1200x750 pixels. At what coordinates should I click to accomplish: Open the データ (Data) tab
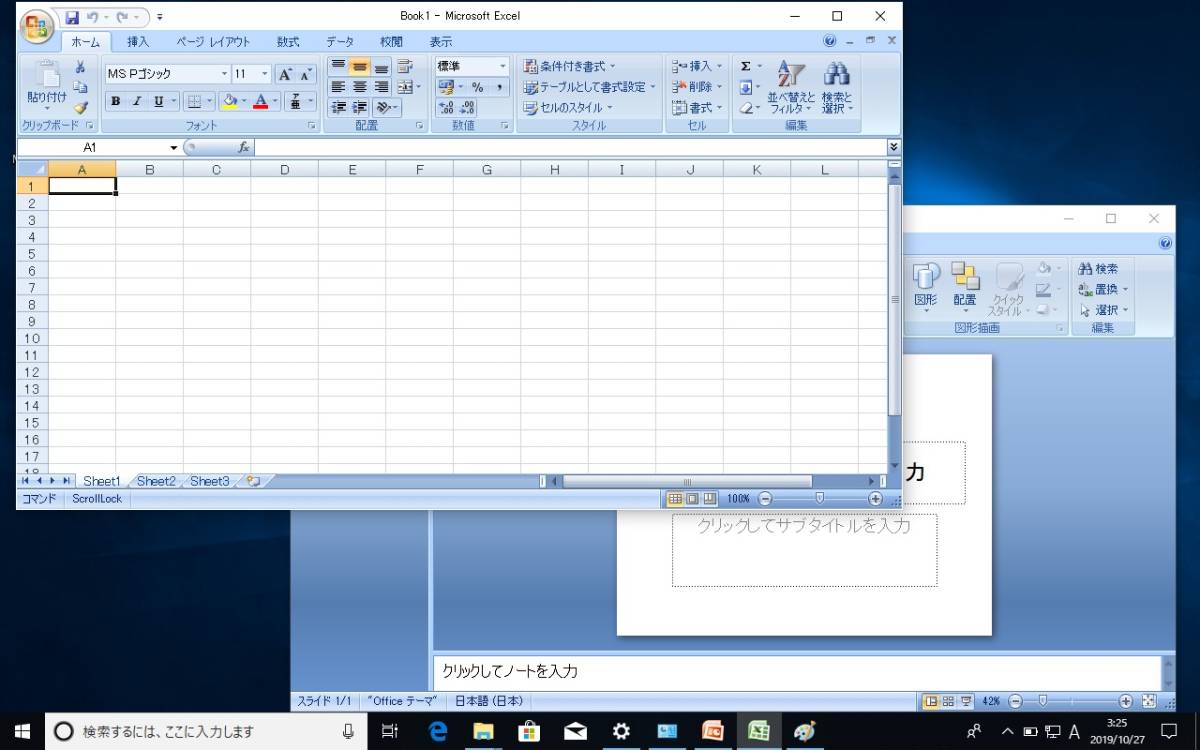340,42
